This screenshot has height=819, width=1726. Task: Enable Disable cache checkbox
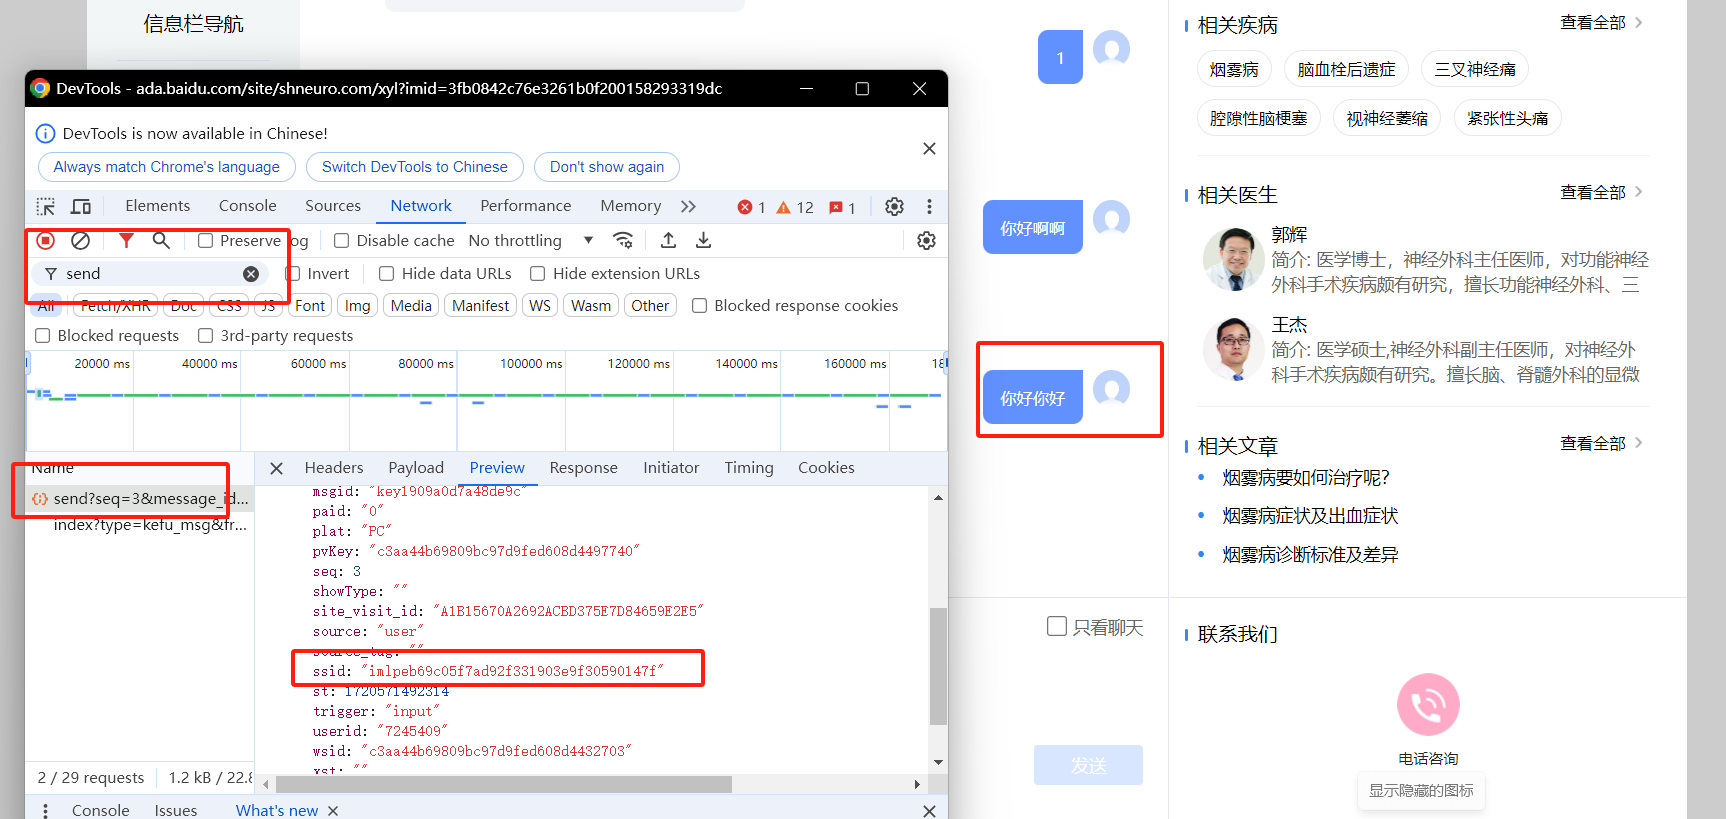(x=341, y=240)
